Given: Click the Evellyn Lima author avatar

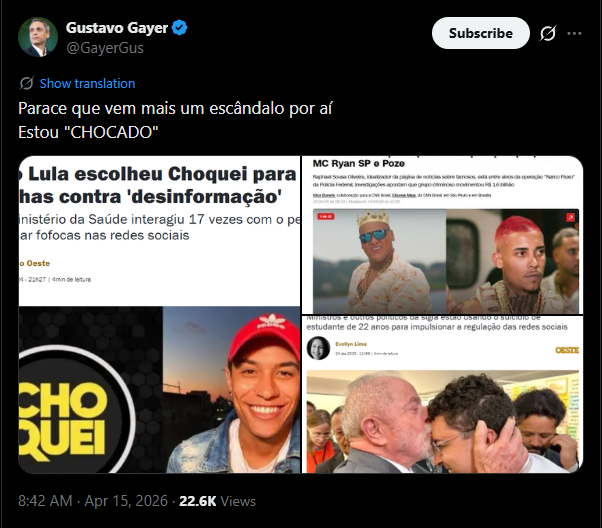Looking at the screenshot, I should (x=318, y=348).
